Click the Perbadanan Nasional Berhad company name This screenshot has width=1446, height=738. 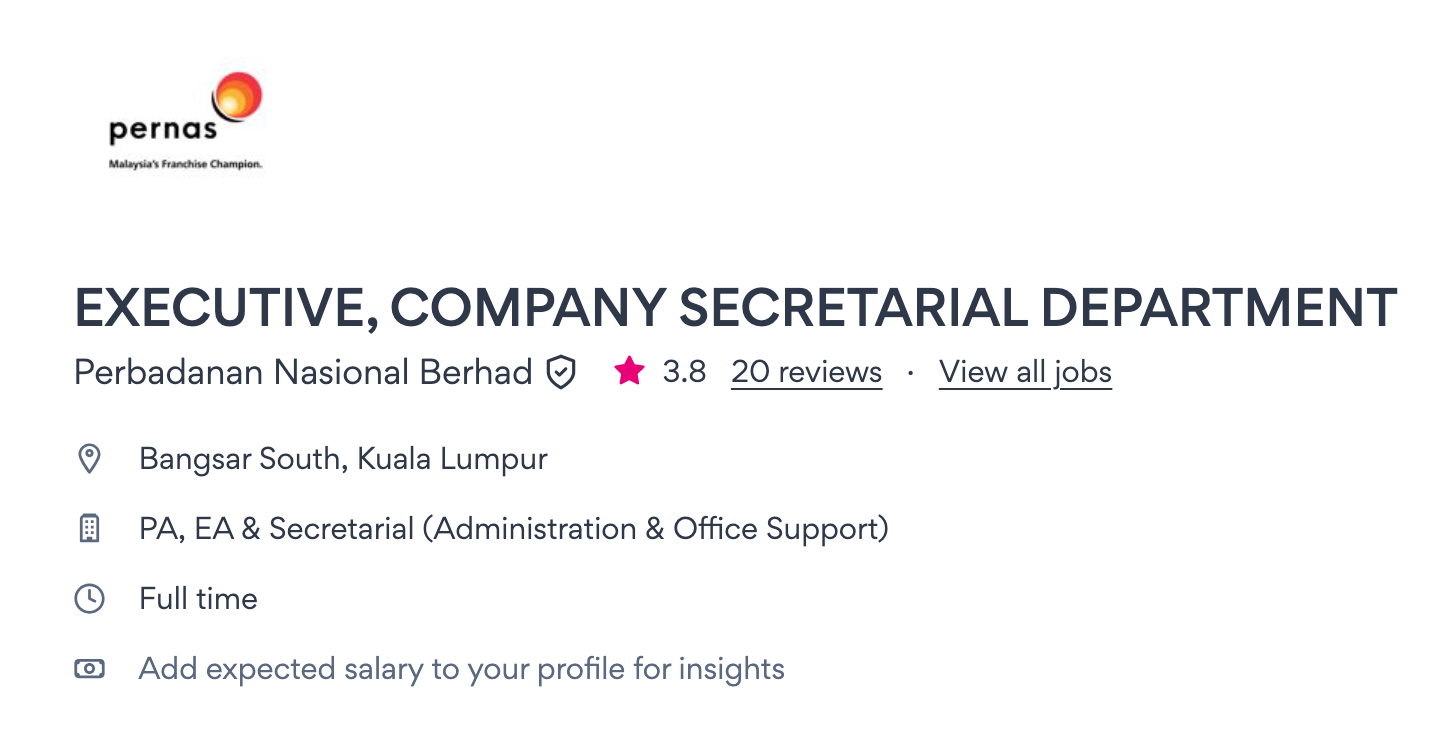tap(303, 372)
